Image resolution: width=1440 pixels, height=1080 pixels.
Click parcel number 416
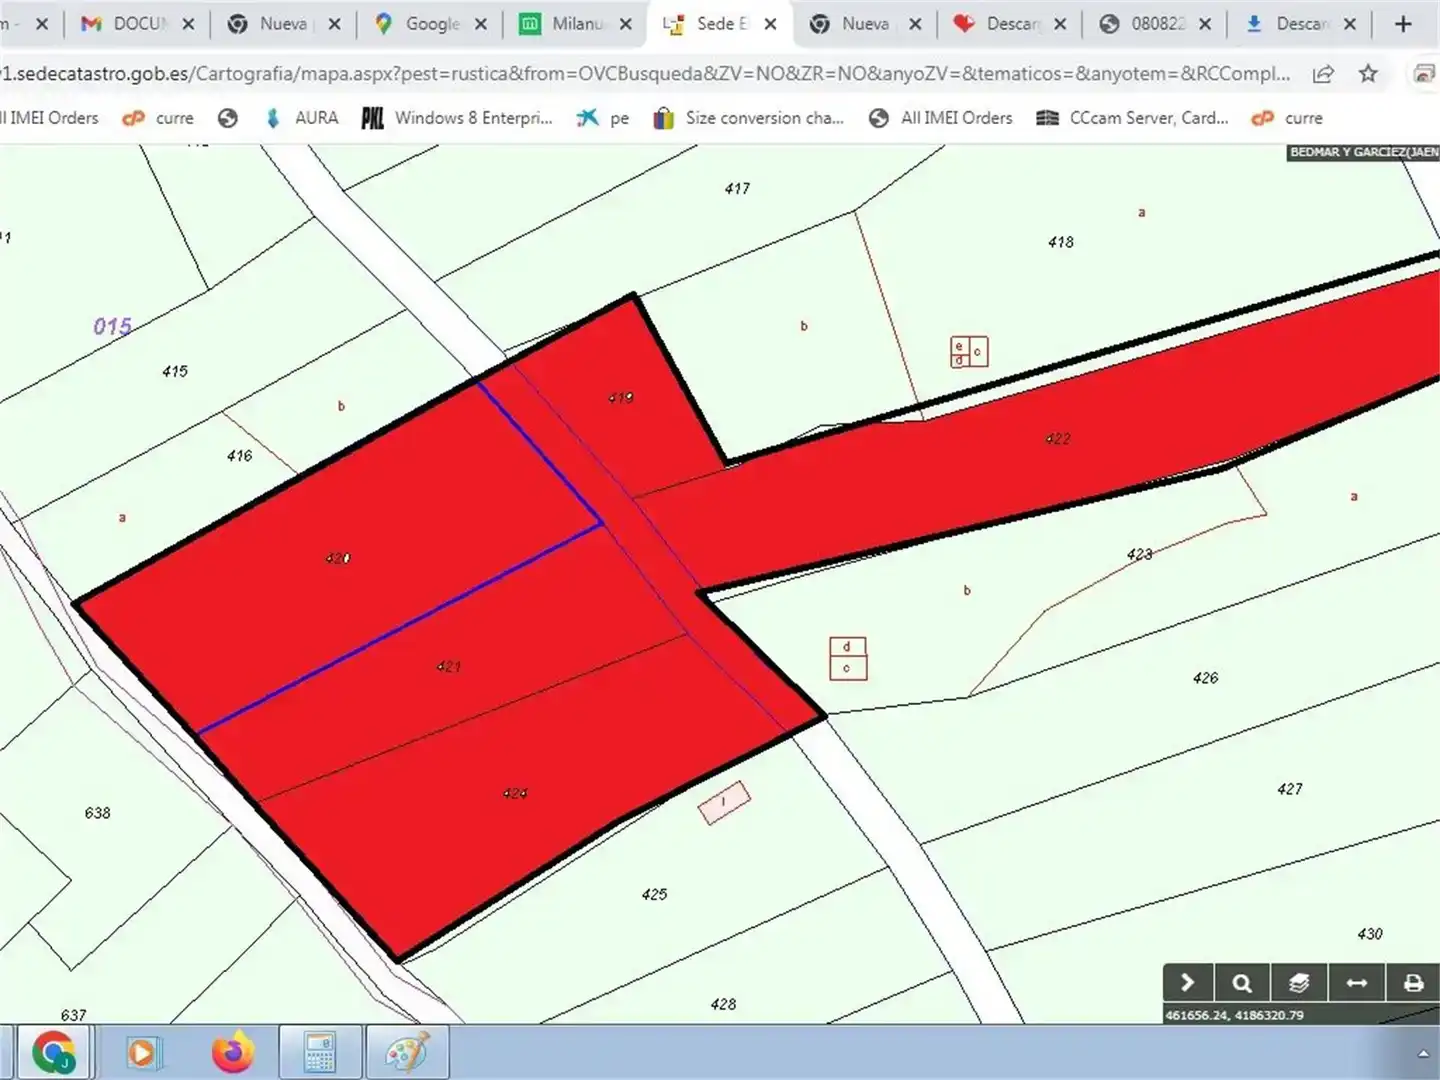[240, 455]
